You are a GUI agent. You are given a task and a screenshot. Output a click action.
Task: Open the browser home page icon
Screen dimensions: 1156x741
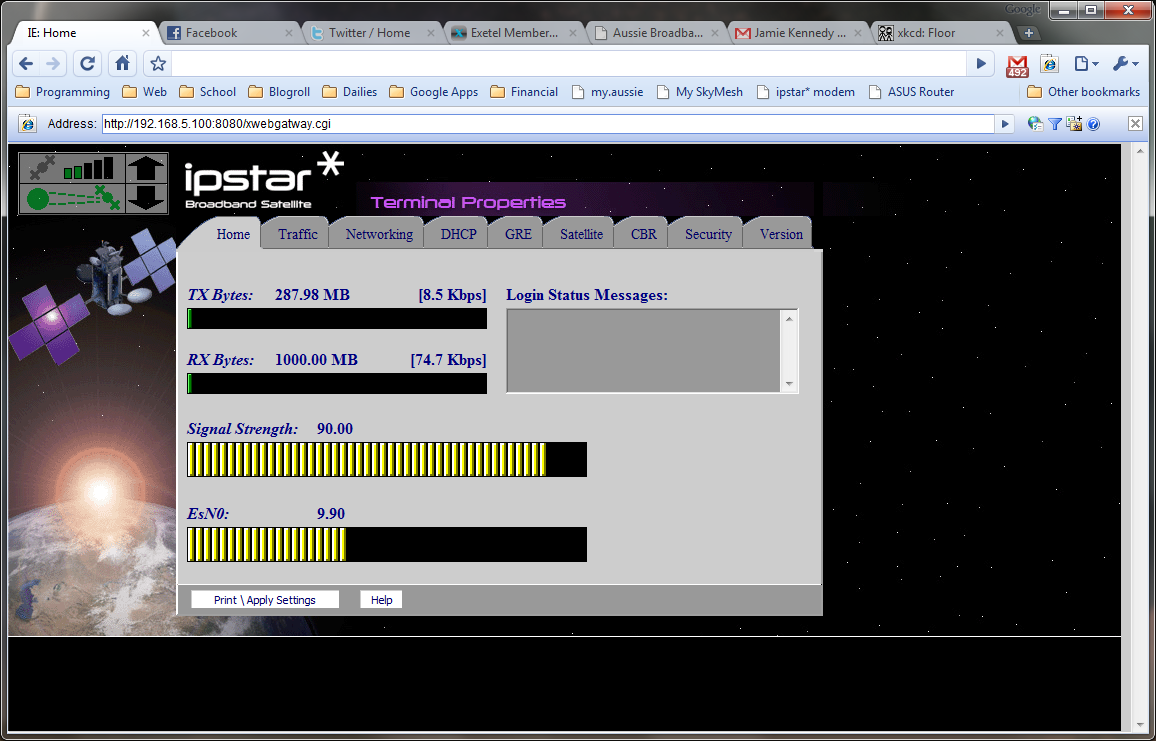(x=122, y=63)
